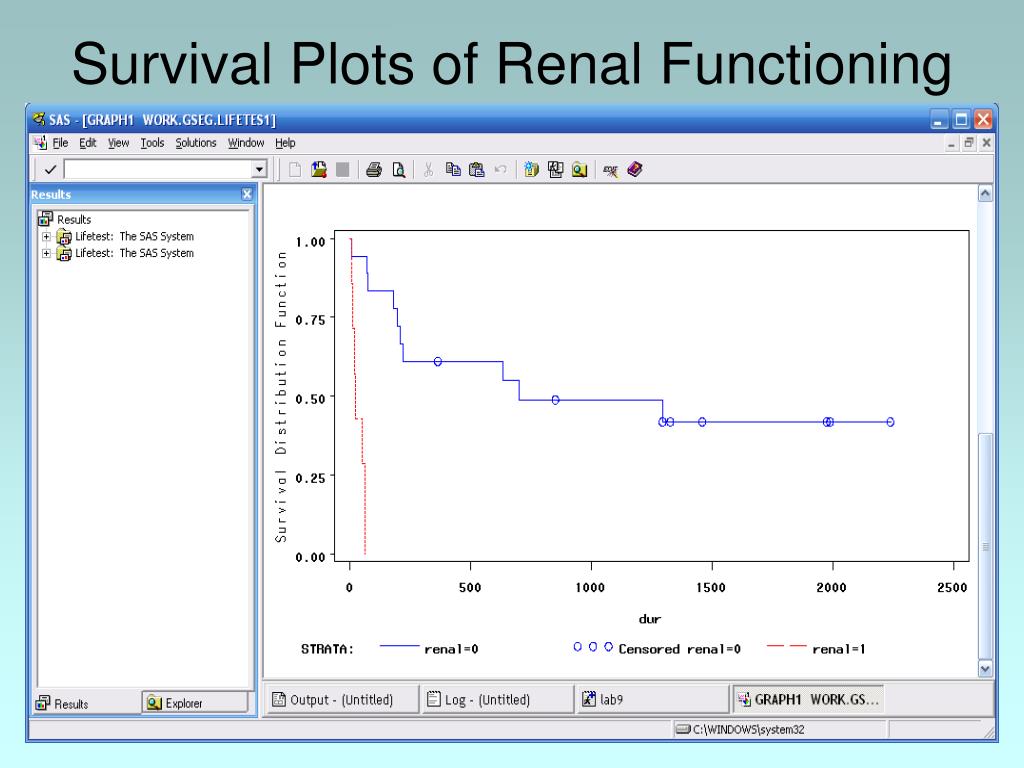Select the 'Results' root tree item
Viewport: 1024px width, 768px height.
(74, 219)
